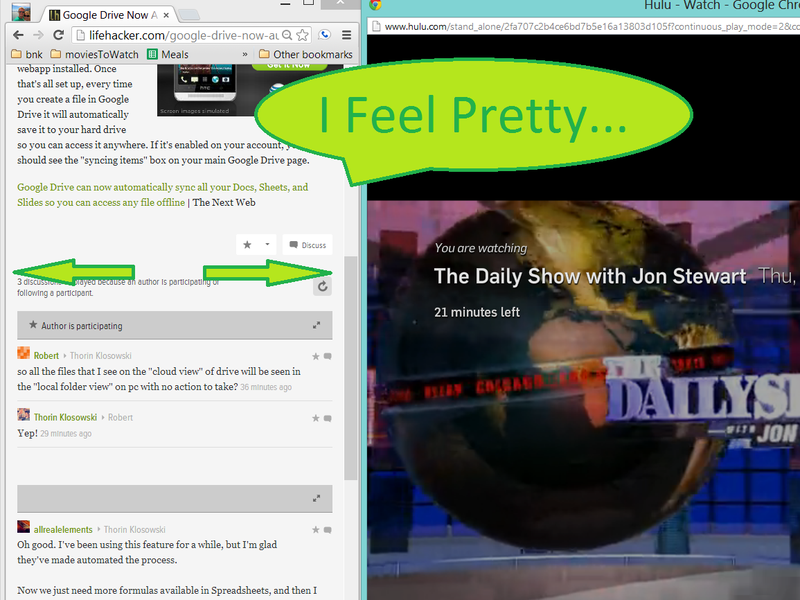800x600 pixels.
Task: Refresh the discussions with the circular arrow icon
Action: [x=322, y=287]
